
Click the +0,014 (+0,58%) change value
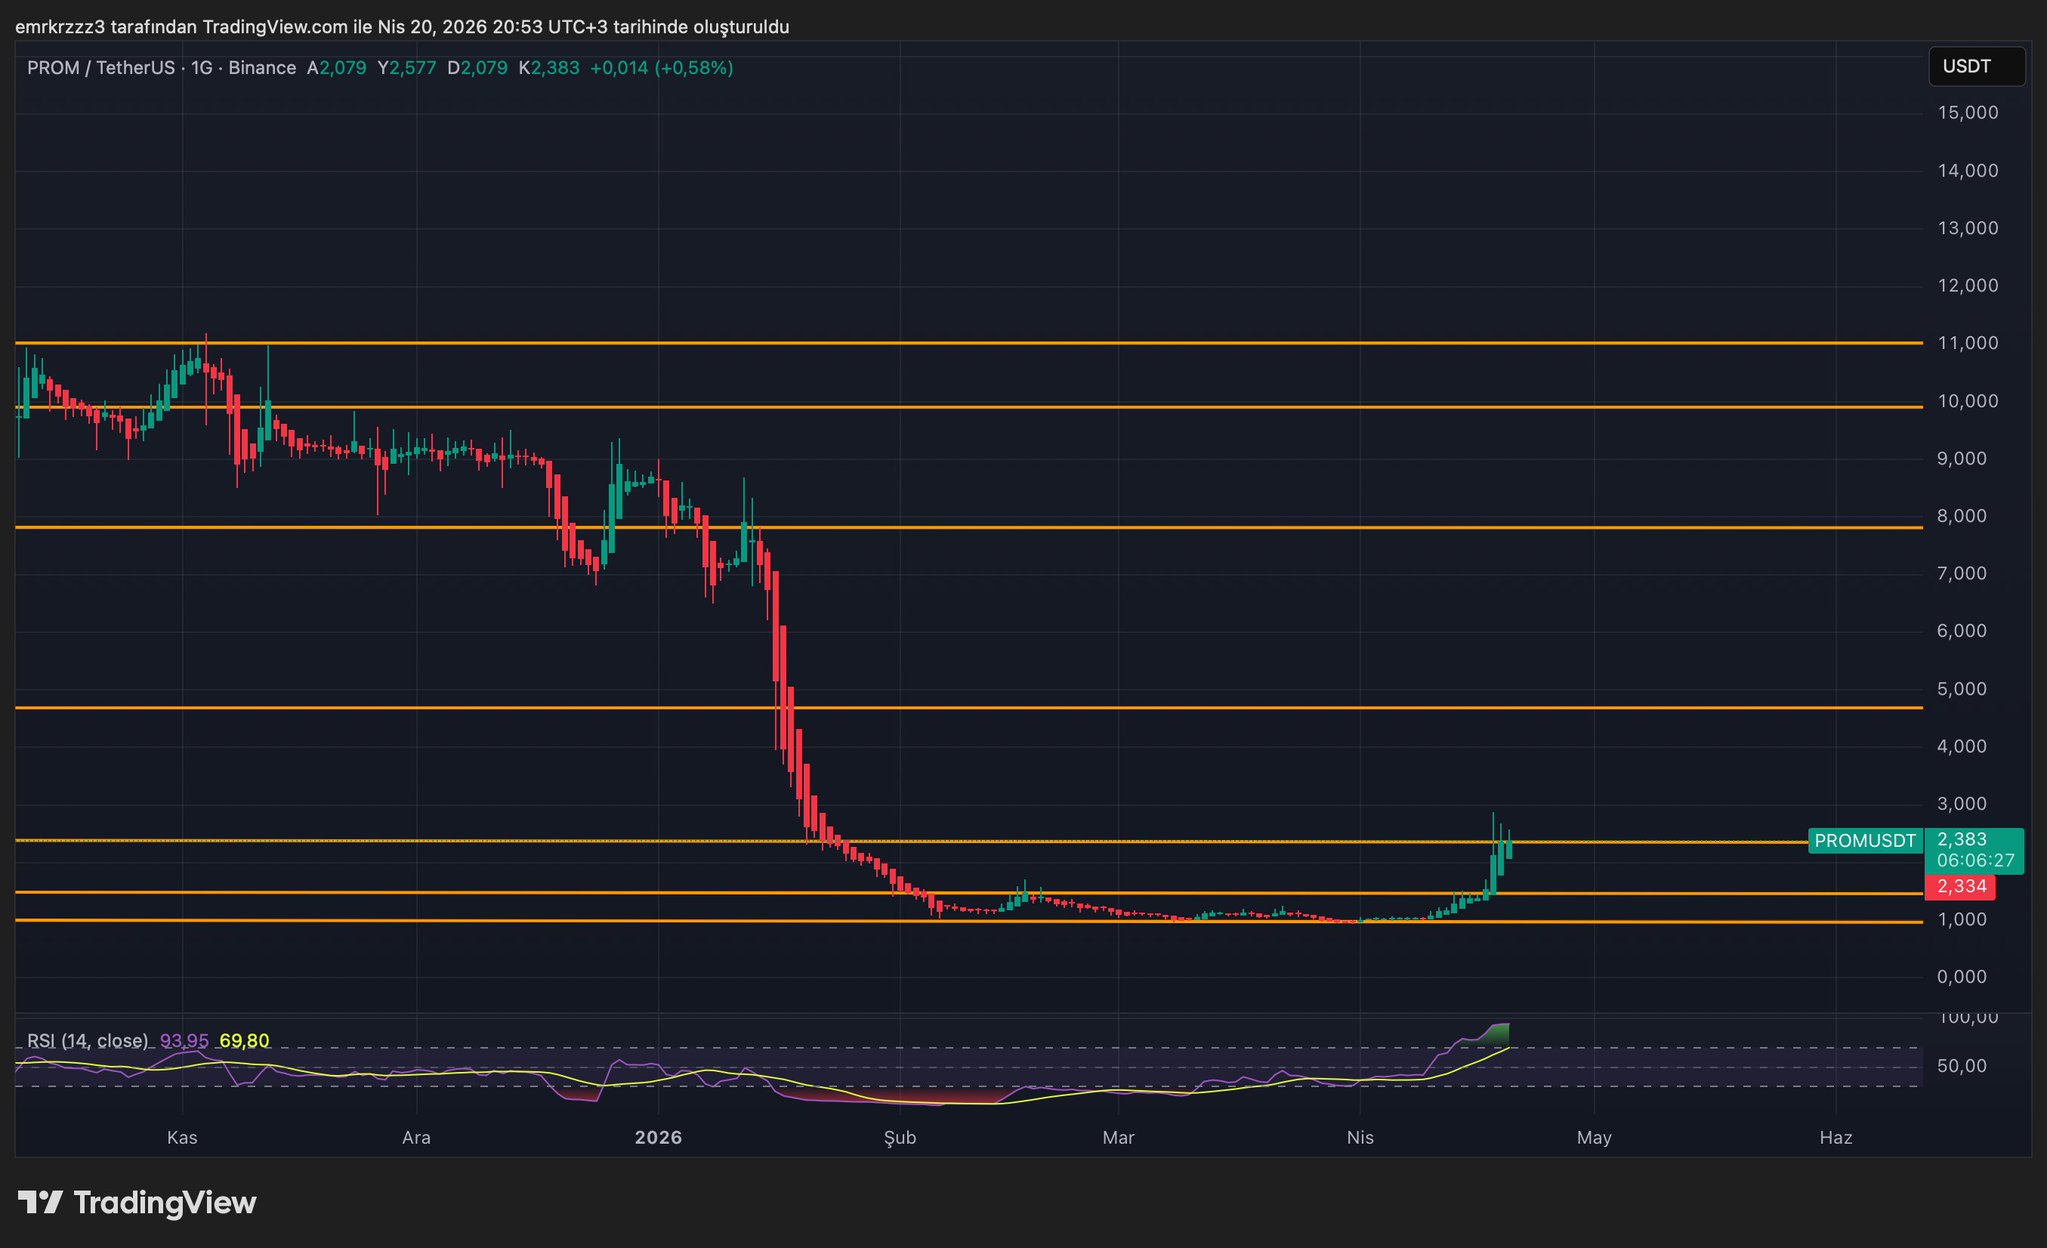pyautogui.click(x=661, y=68)
